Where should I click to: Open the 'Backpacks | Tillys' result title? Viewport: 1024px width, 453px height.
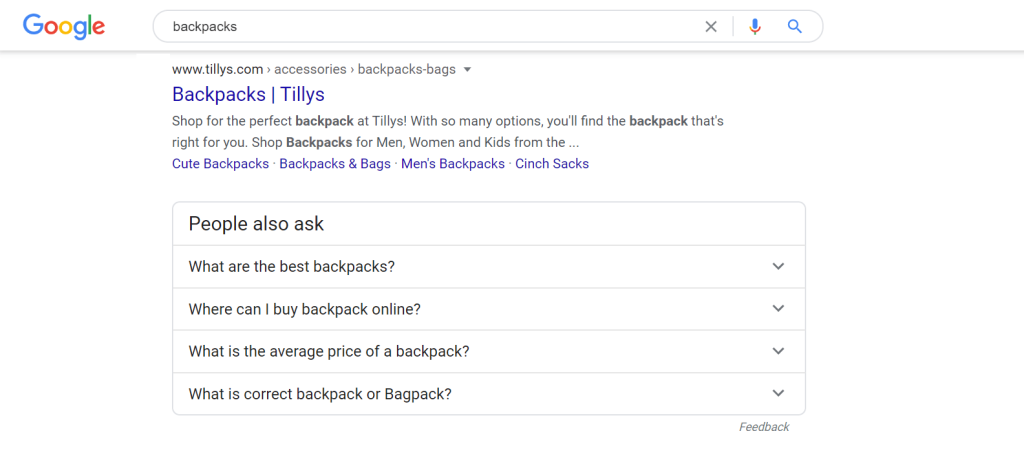click(248, 94)
